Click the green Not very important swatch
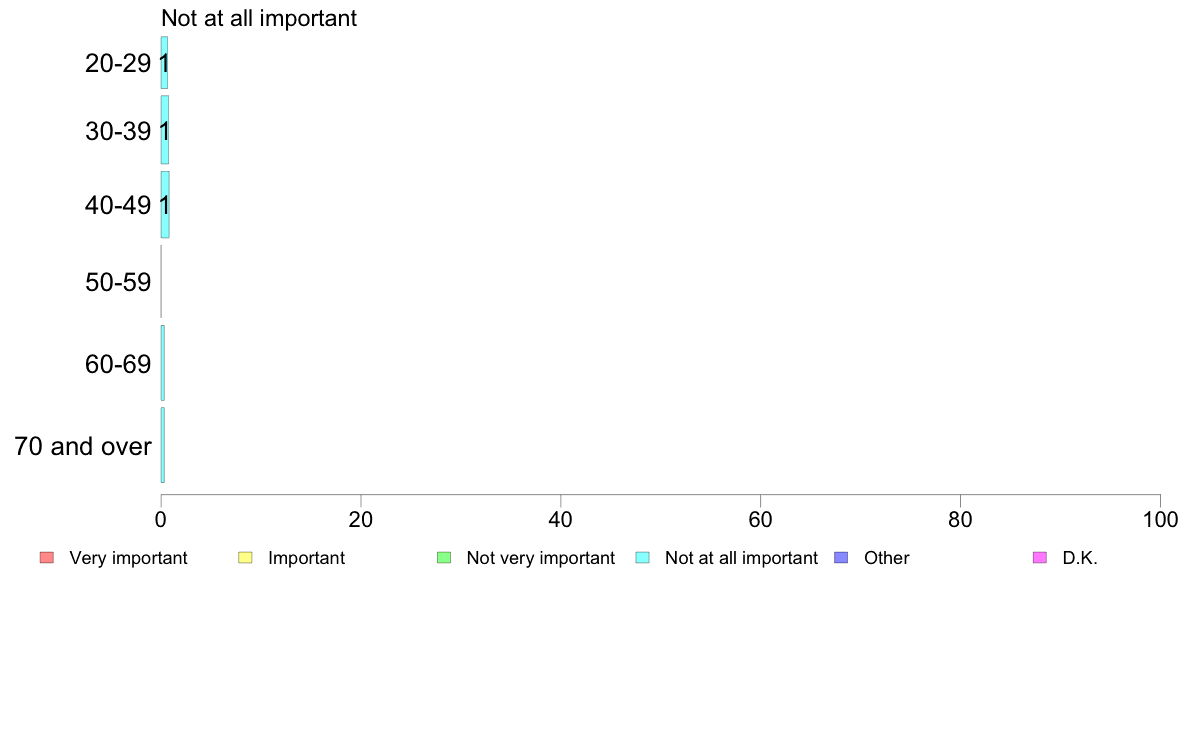Viewport: 1188px width, 736px height. (x=444, y=558)
